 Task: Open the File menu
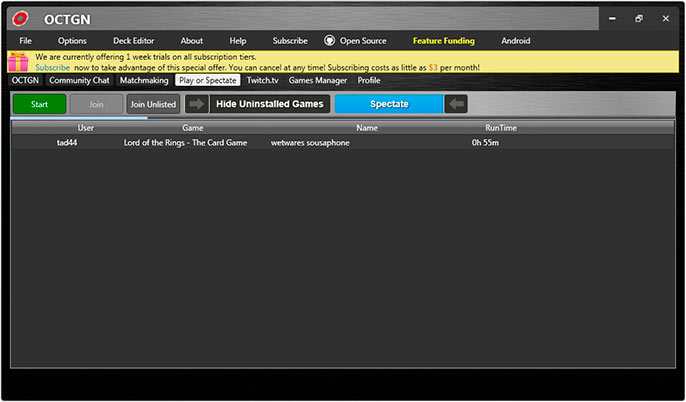(x=25, y=41)
